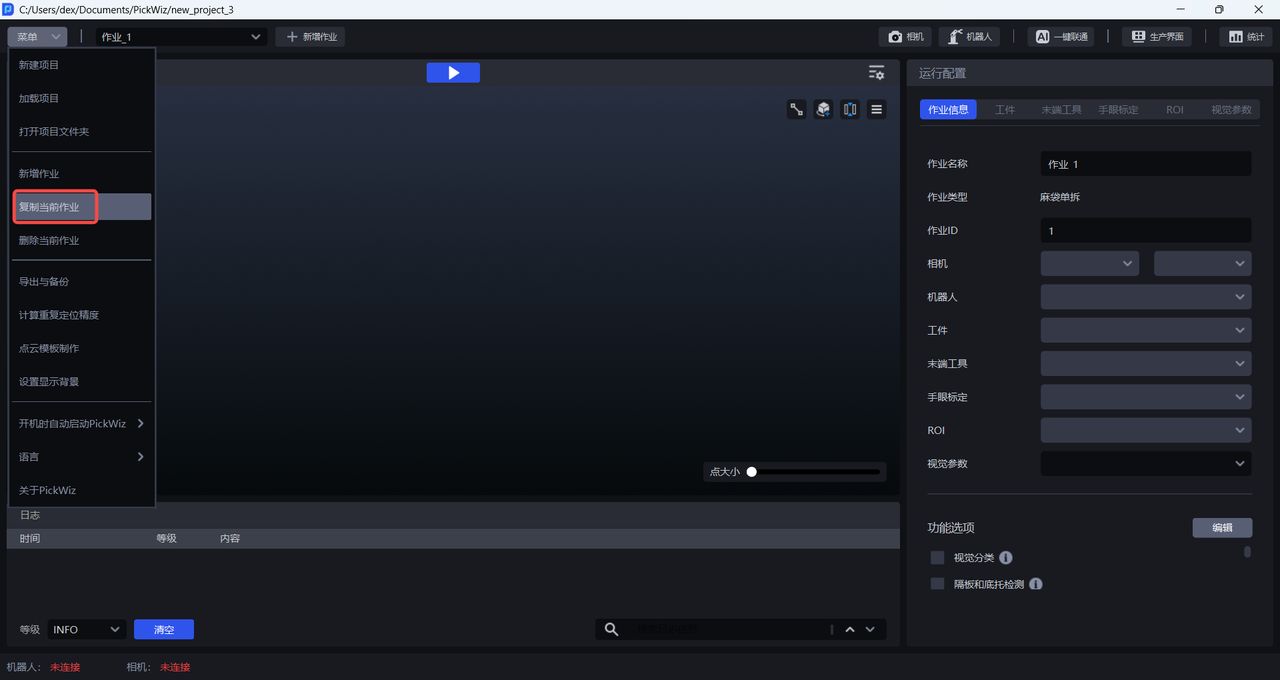Screen dimensions: 1280x680
Task: Enable the 隔板和底托检测 checkbox
Action: pyautogui.click(x=937, y=584)
